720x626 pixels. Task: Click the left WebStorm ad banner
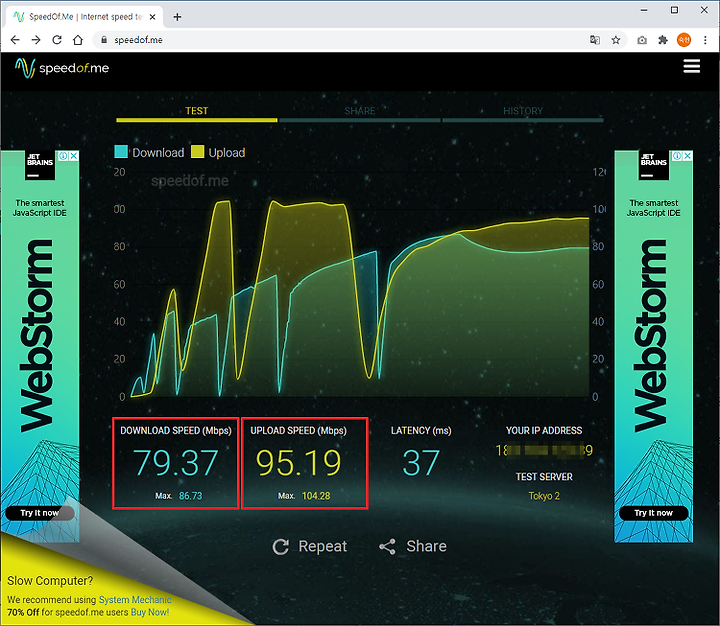point(40,346)
